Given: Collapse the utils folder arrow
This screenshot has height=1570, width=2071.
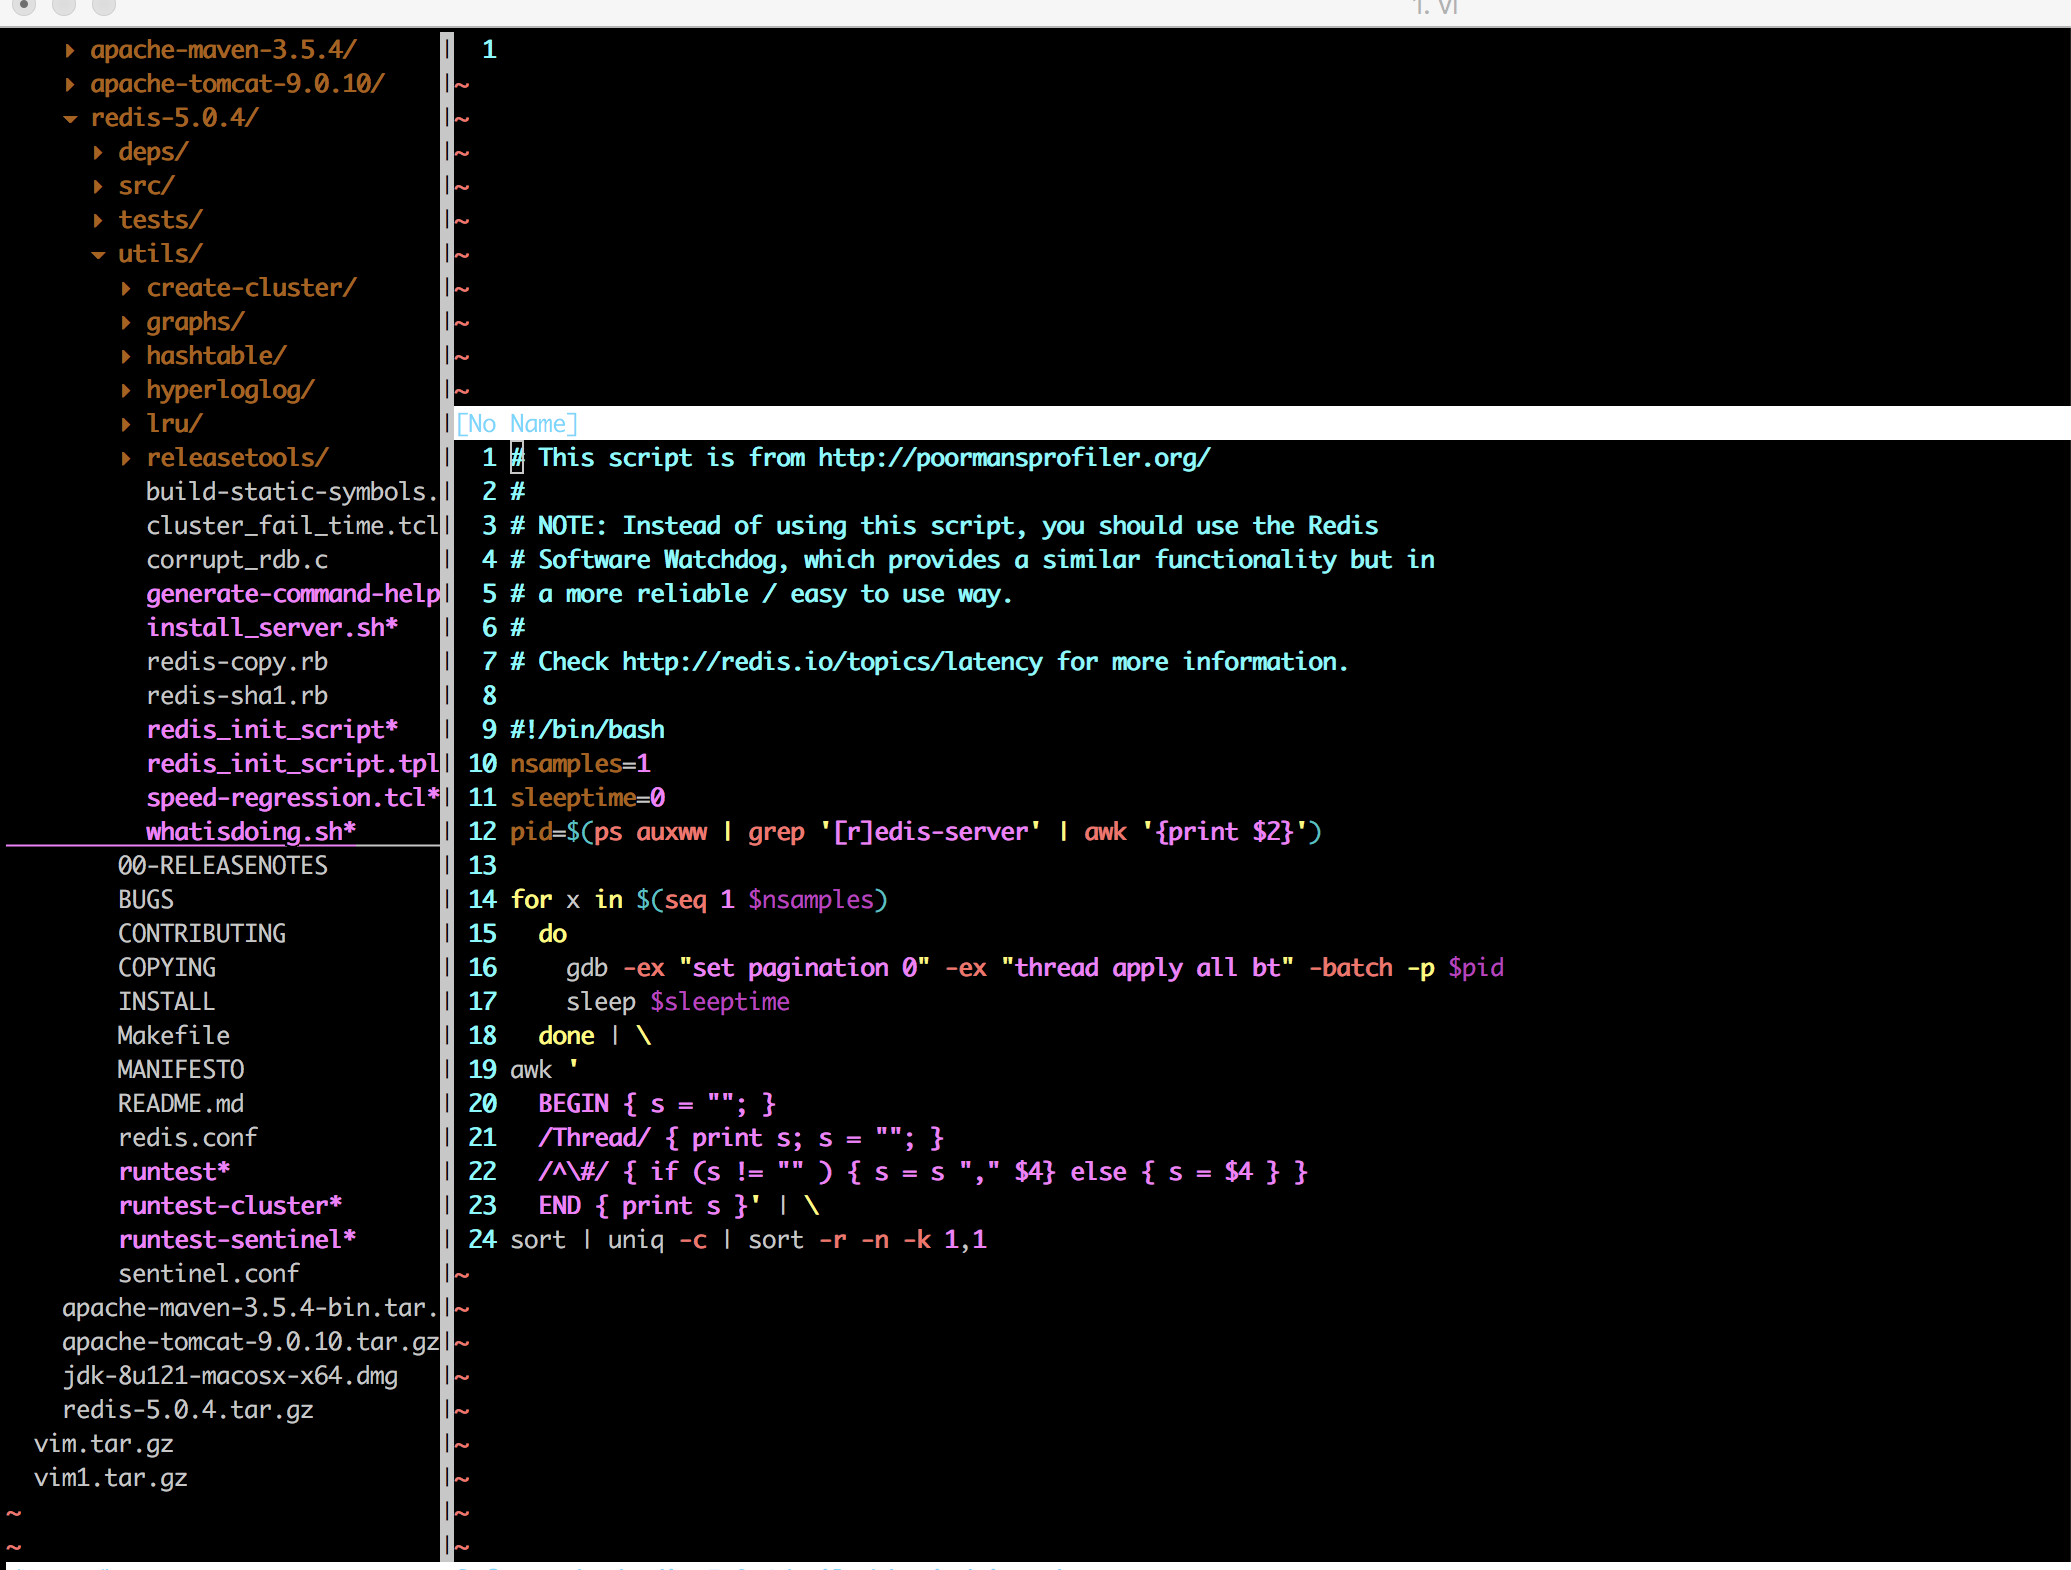Looking at the screenshot, I should [x=98, y=254].
